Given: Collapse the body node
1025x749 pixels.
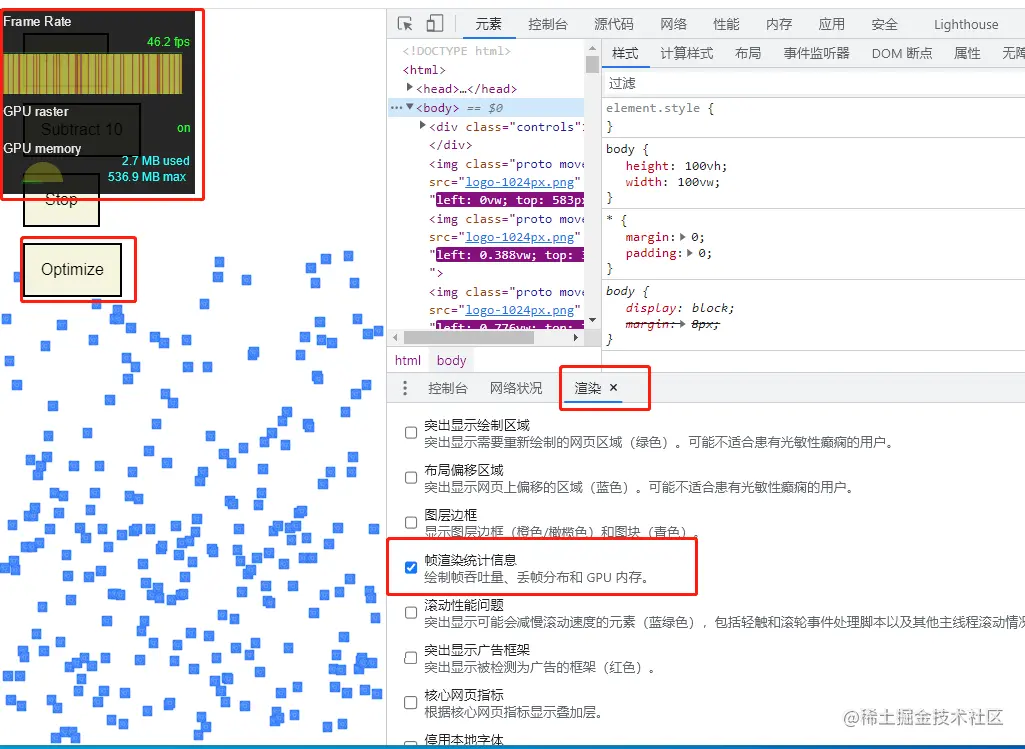Looking at the screenshot, I should click(410, 107).
